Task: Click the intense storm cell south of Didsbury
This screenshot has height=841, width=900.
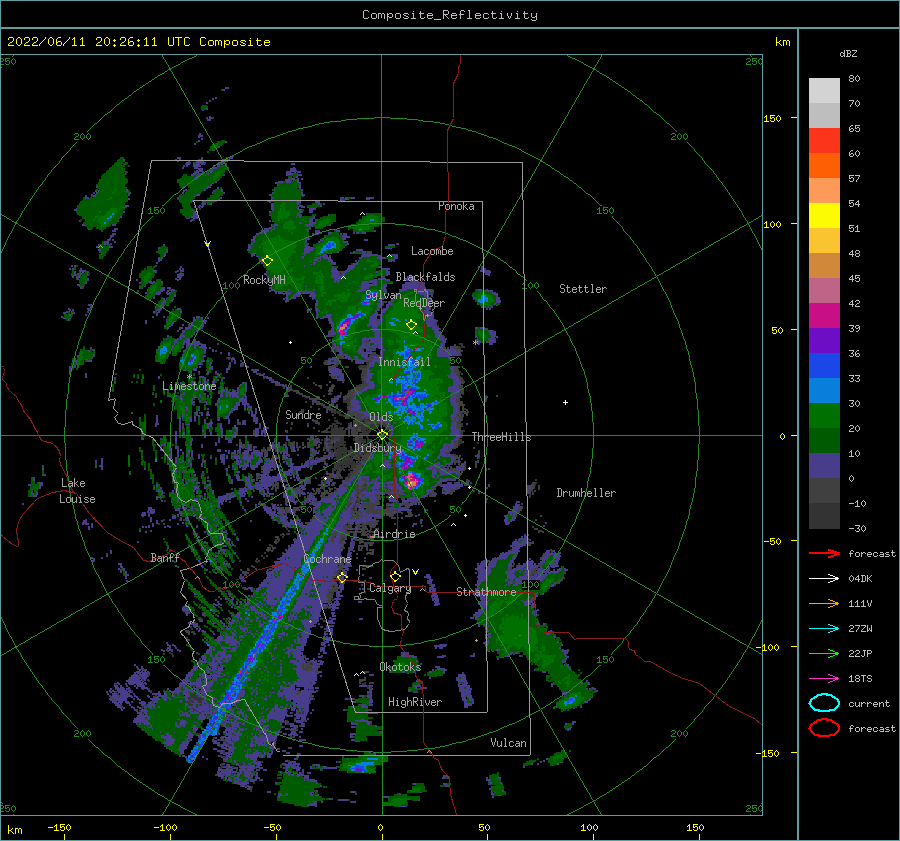Action: click(411, 481)
